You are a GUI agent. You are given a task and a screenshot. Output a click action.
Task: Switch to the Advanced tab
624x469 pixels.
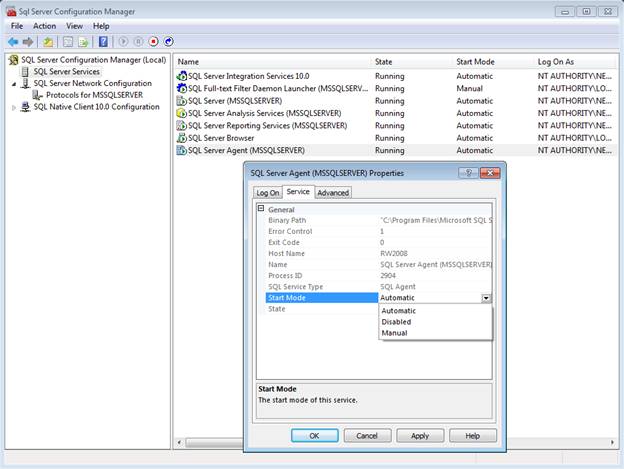coord(333,193)
